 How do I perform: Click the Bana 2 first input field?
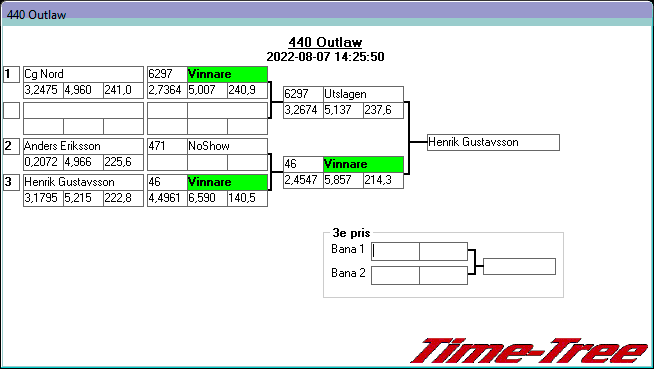[395, 276]
